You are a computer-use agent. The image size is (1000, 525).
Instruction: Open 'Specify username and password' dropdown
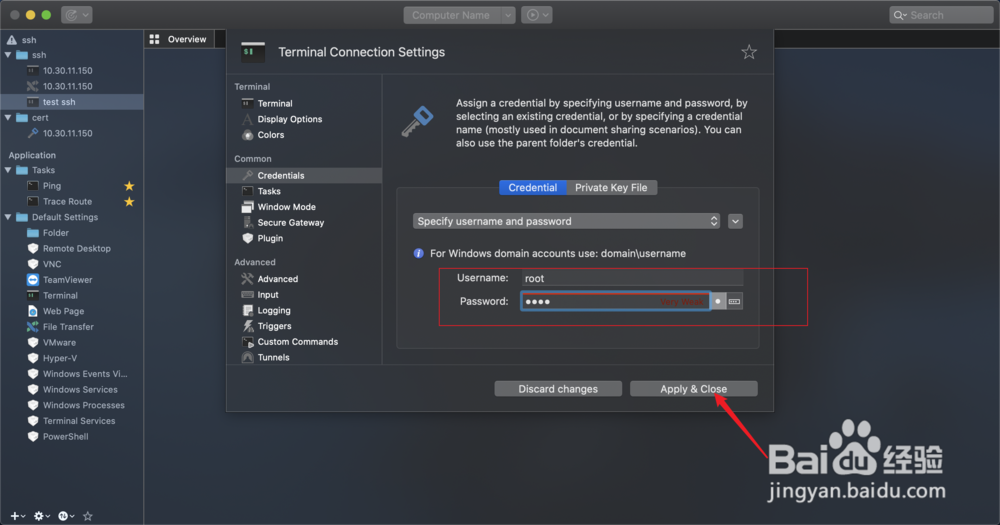click(566, 221)
